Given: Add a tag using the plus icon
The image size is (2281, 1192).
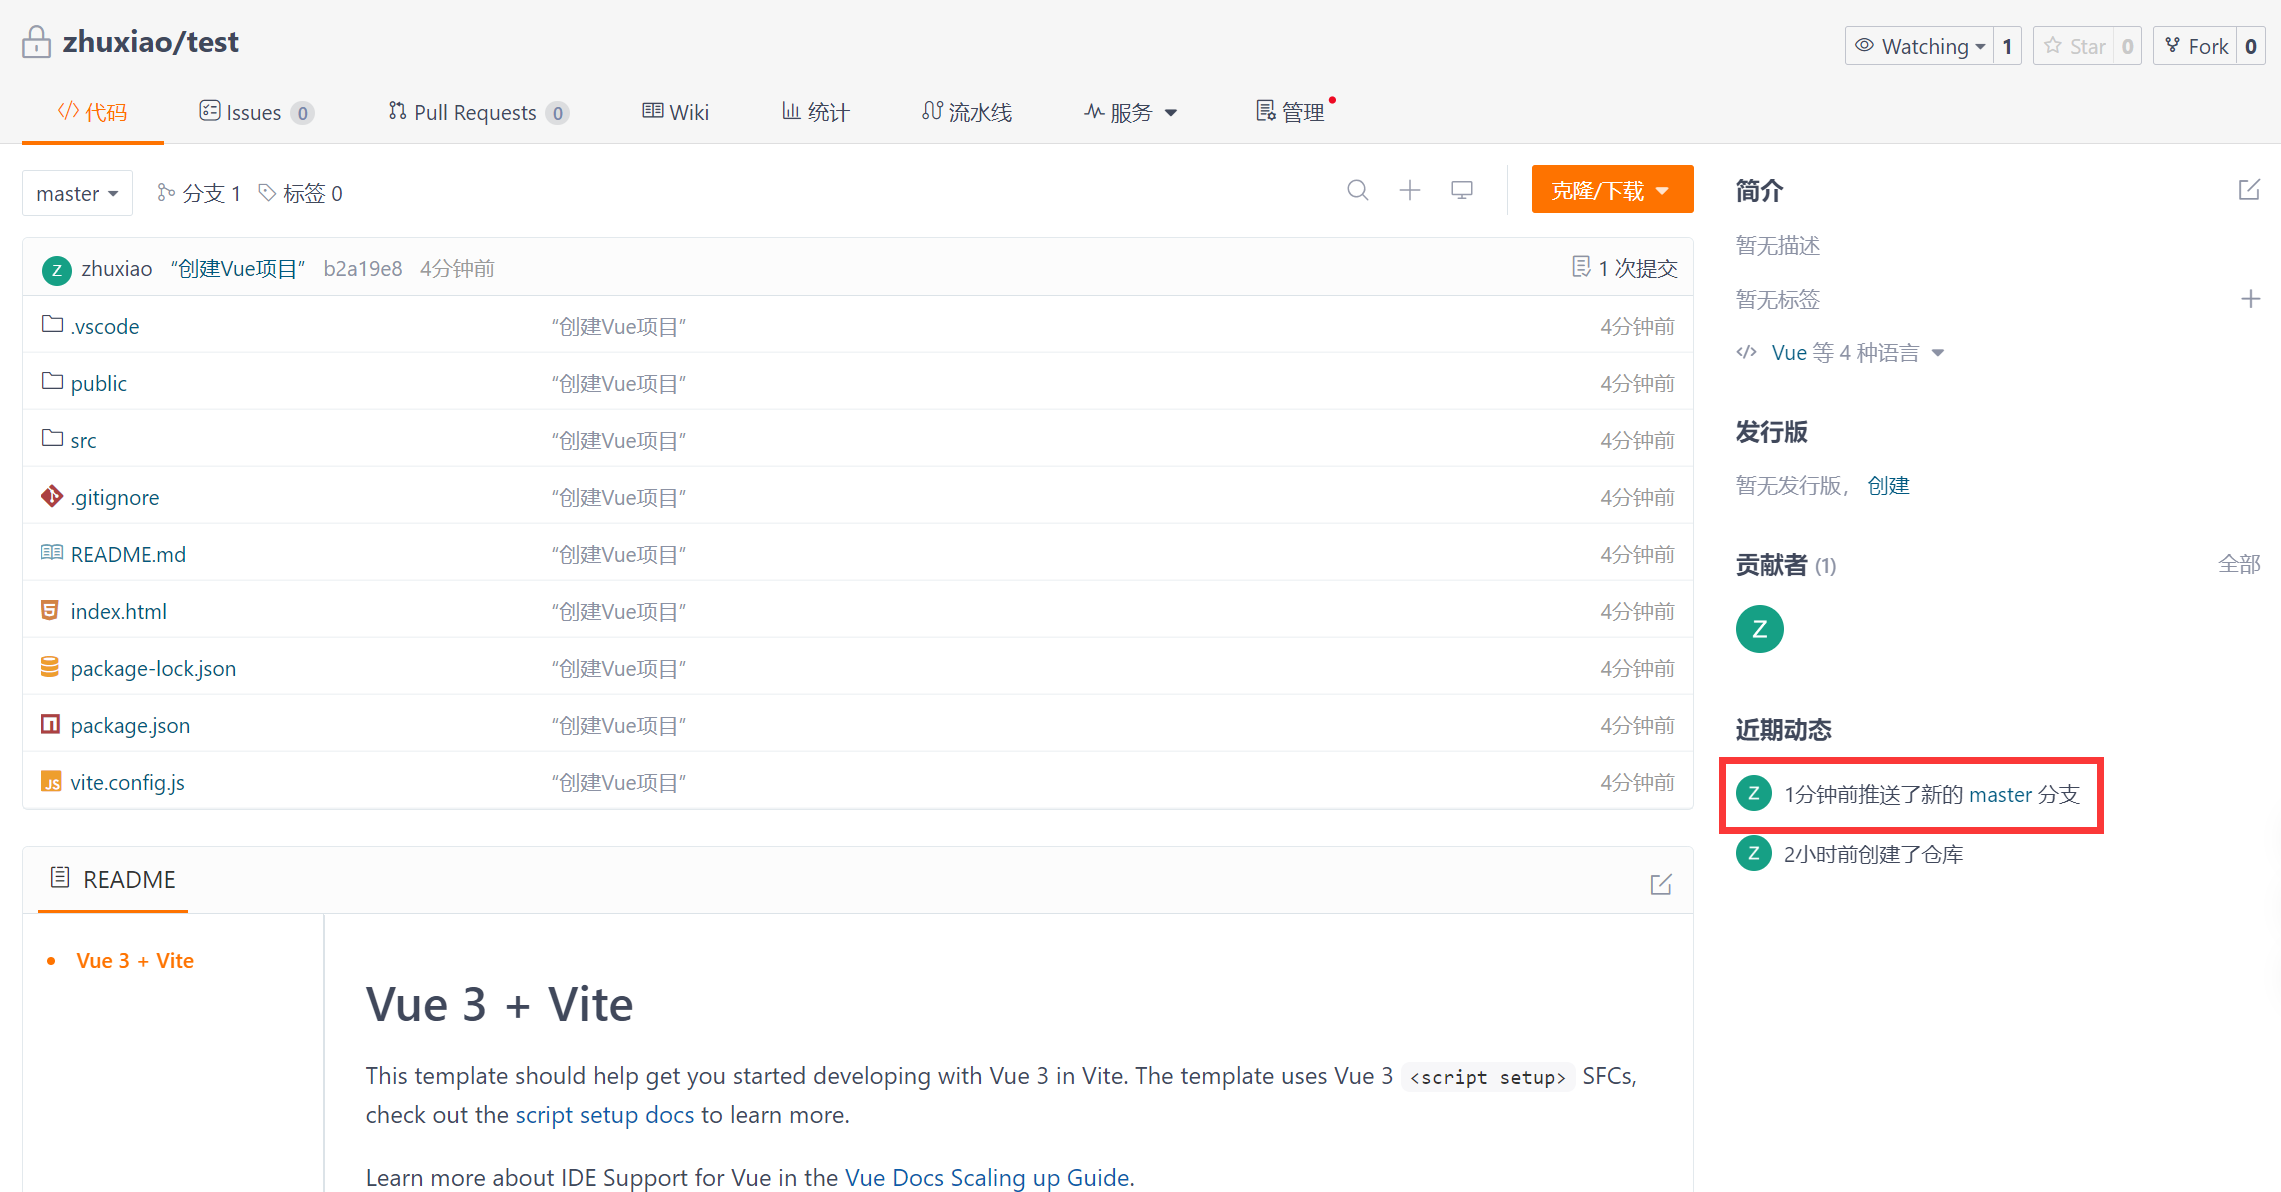Looking at the screenshot, I should point(2250,299).
